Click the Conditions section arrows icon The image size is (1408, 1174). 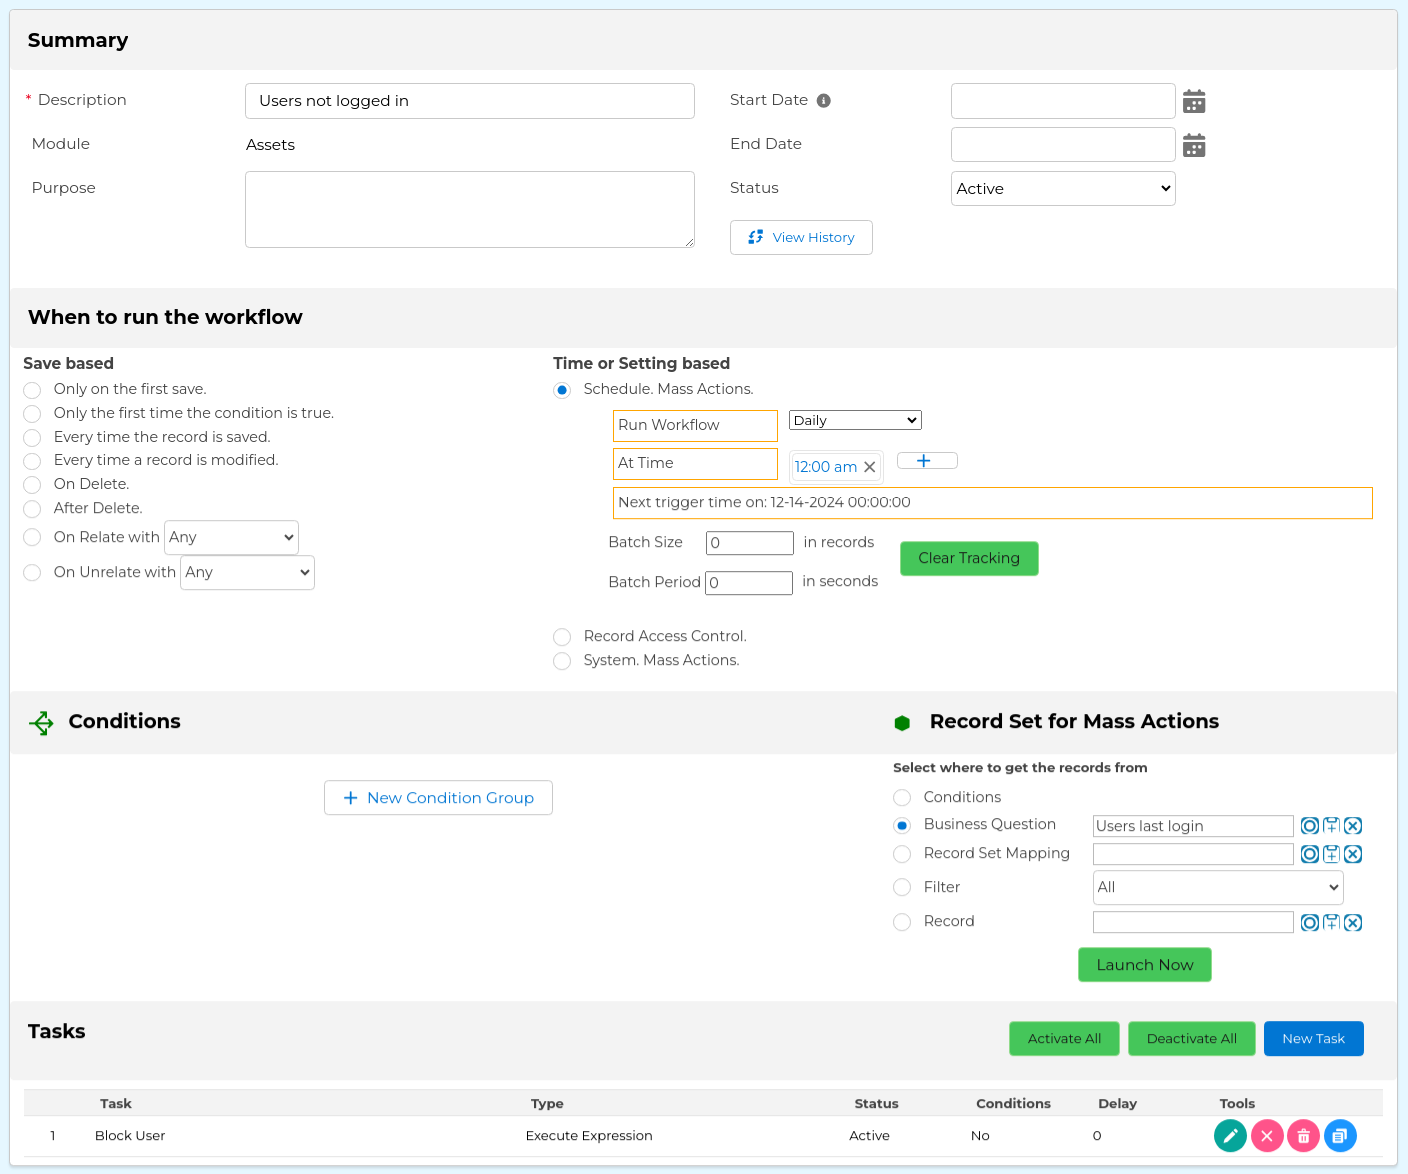(41, 722)
